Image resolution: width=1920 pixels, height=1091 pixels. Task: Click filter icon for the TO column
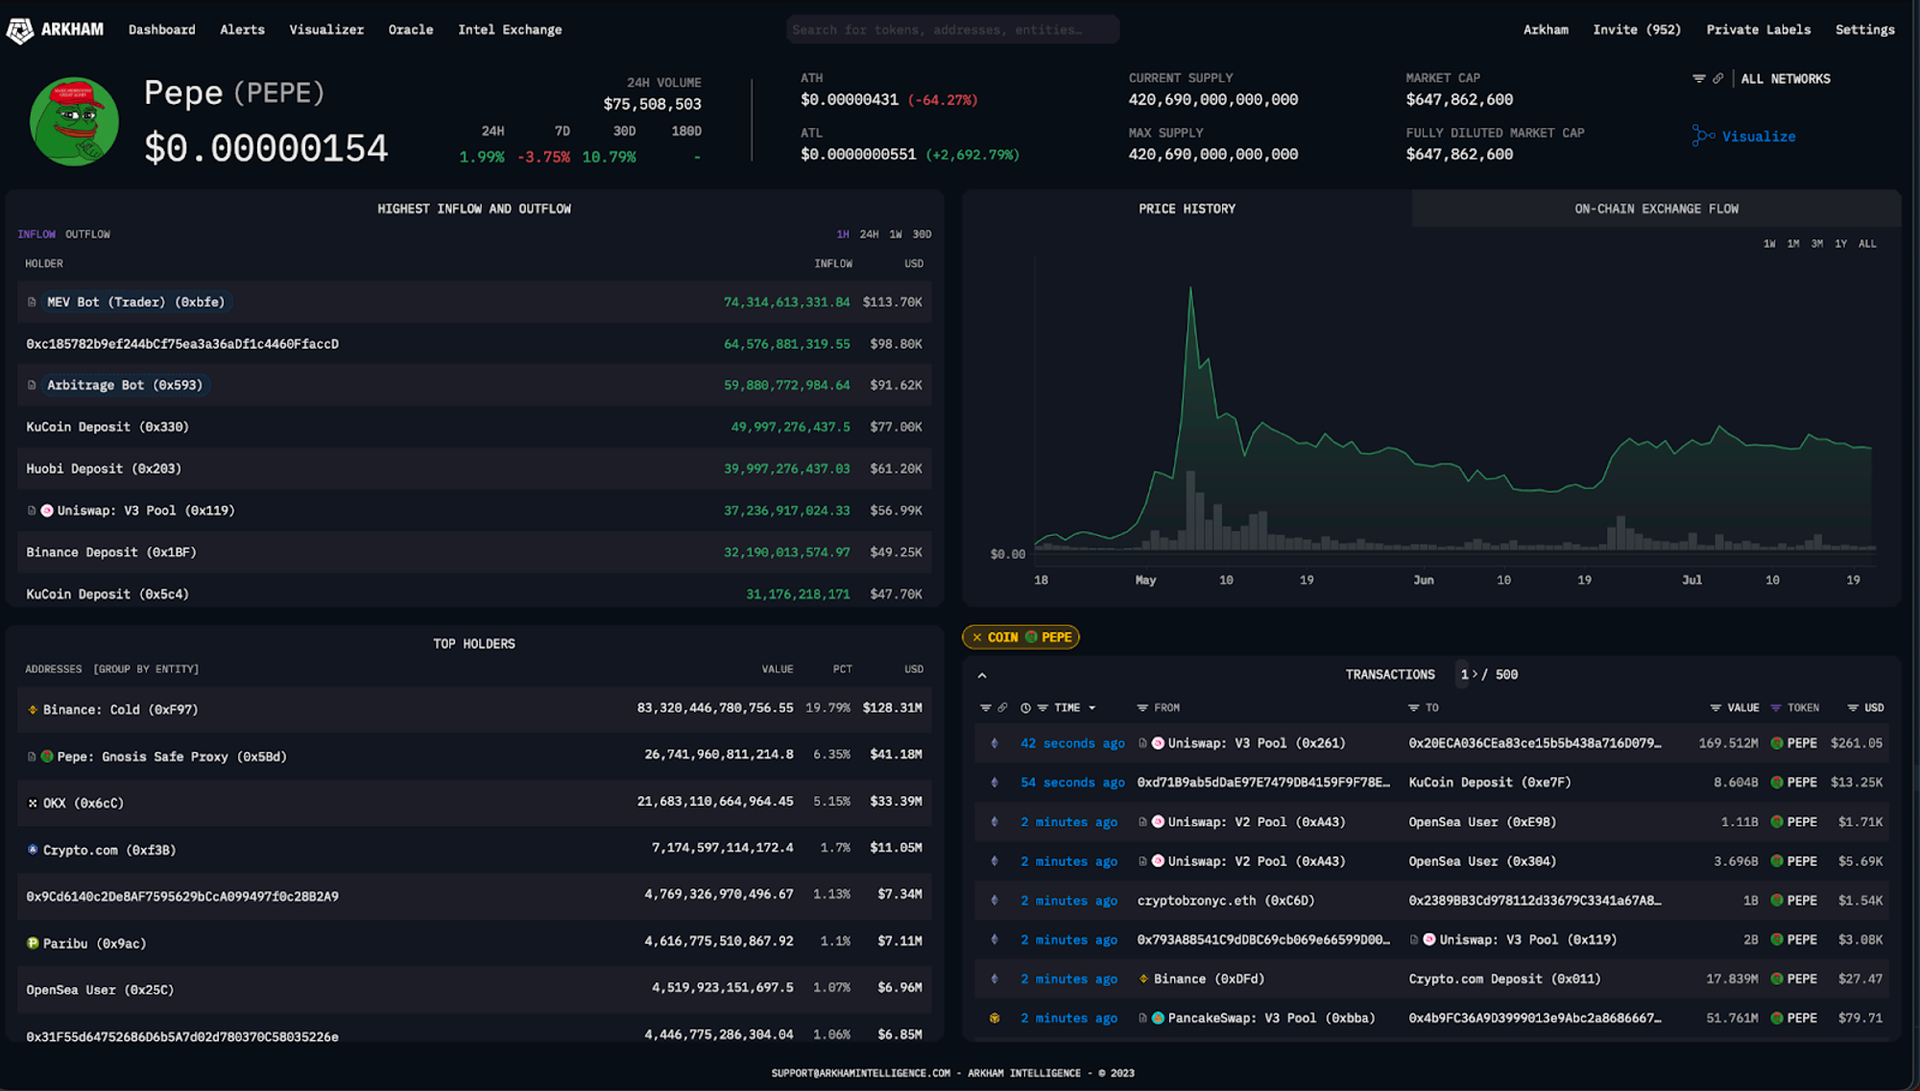coord(1414,708)
